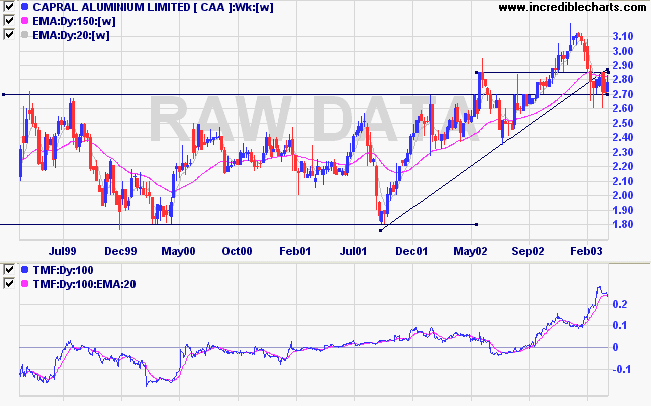Viewport: 651px width, 406px height.
Task: Click the Jul01 date axis label
Action: (353, 251)
